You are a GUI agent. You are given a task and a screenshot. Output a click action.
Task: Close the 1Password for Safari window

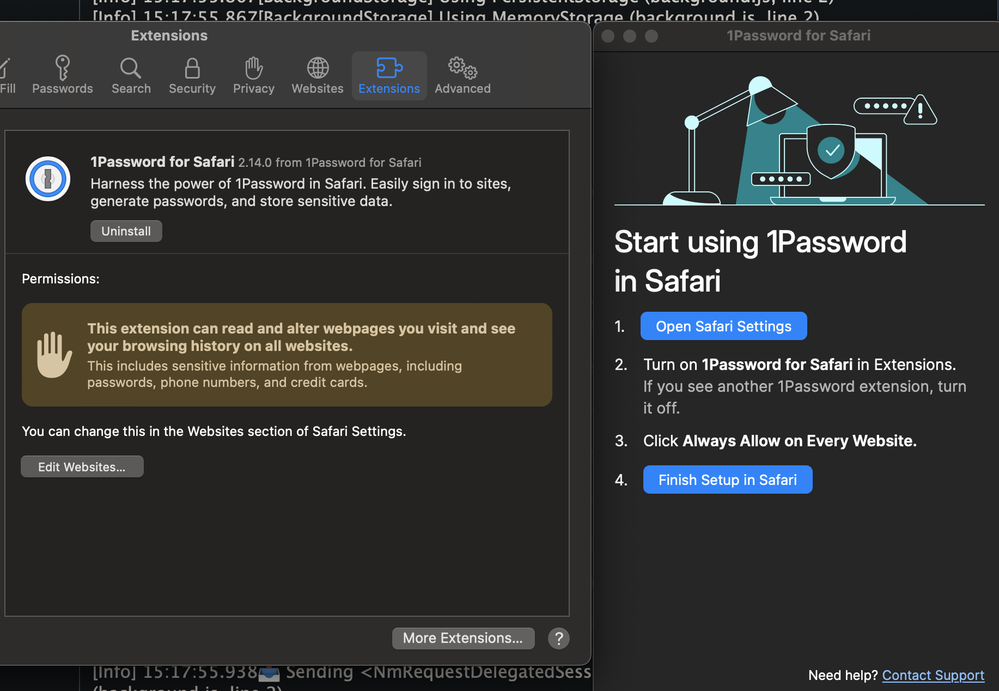[606, 36]
